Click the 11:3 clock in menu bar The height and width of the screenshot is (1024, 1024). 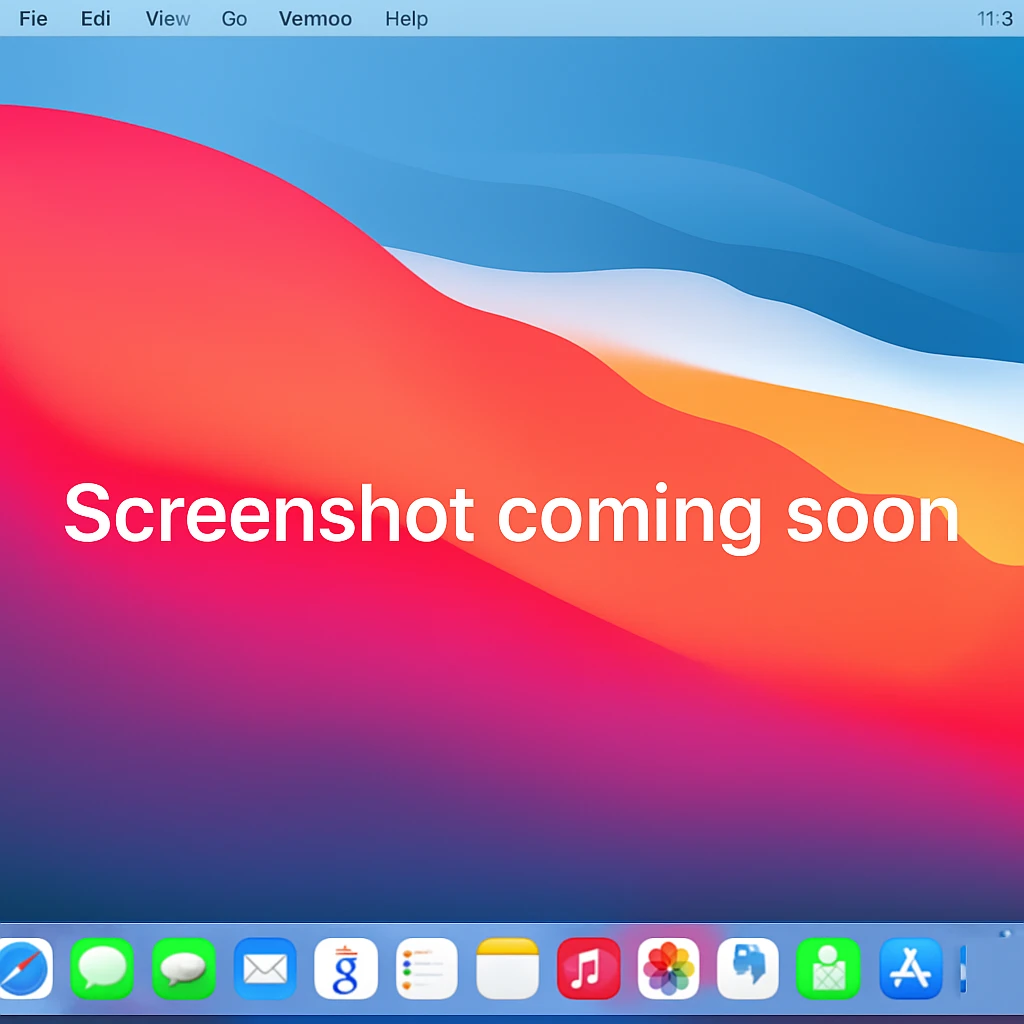995,18
